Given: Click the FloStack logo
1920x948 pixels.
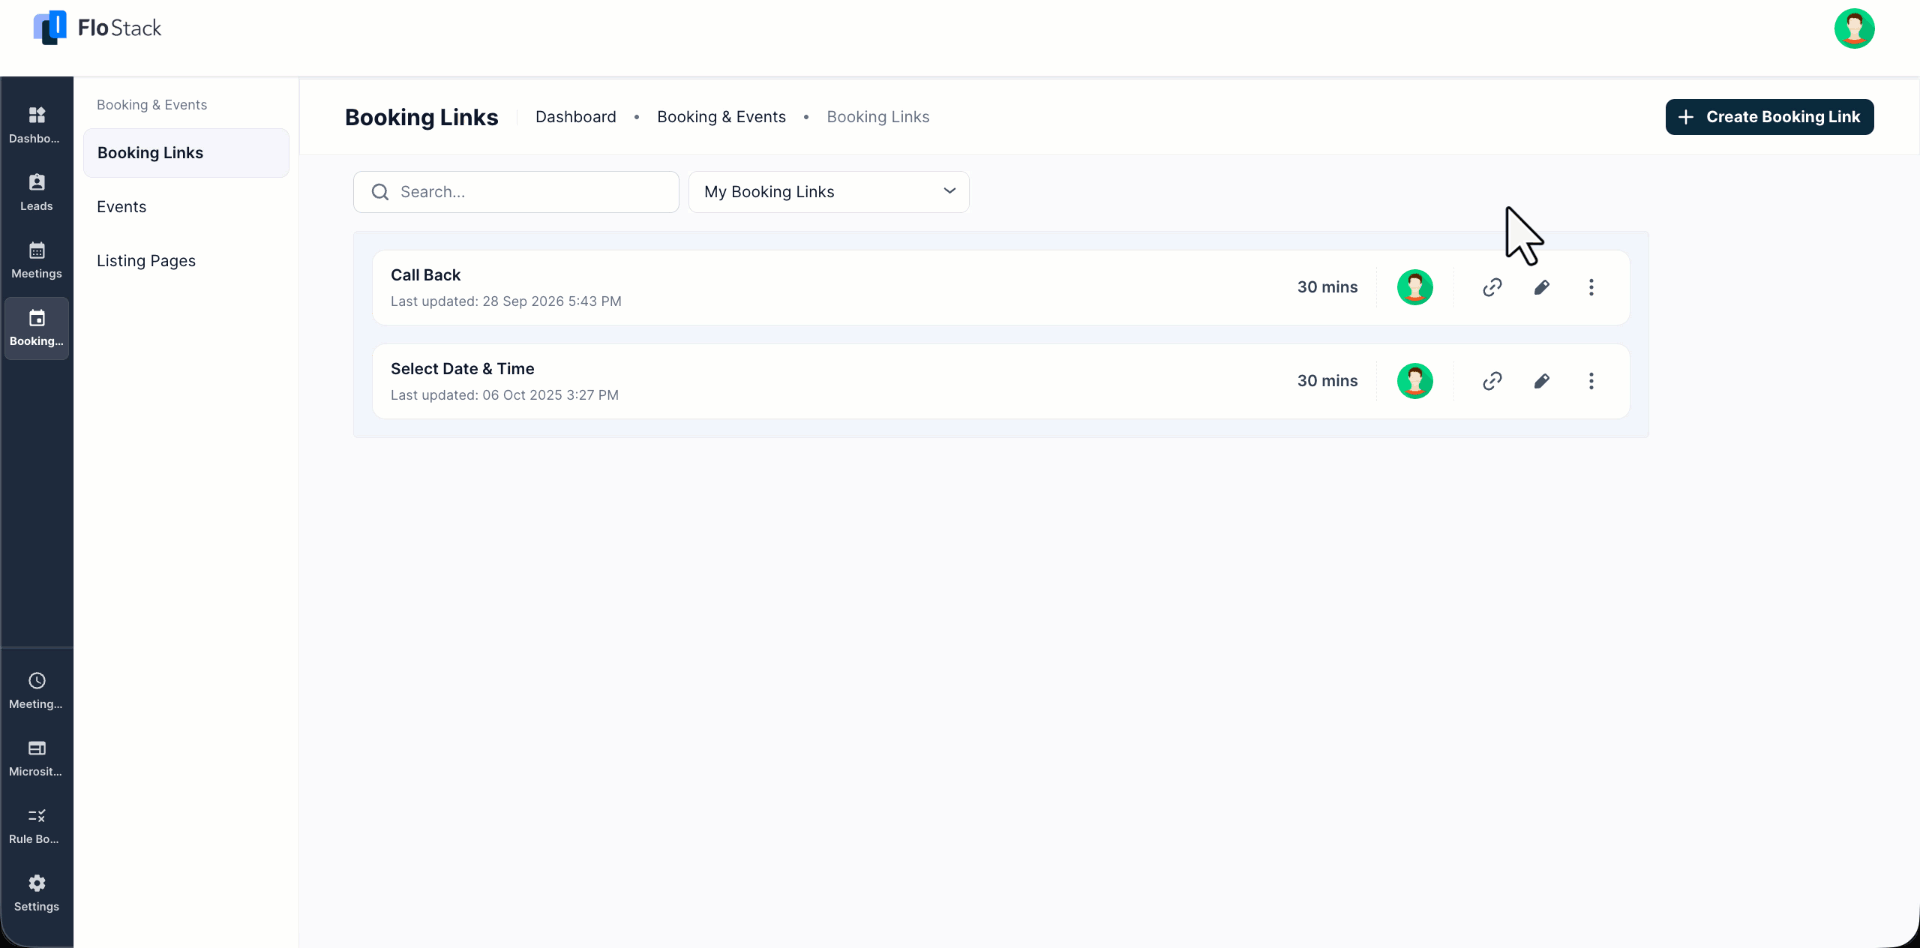Looking at the screenshot, I should pos(97,28).
